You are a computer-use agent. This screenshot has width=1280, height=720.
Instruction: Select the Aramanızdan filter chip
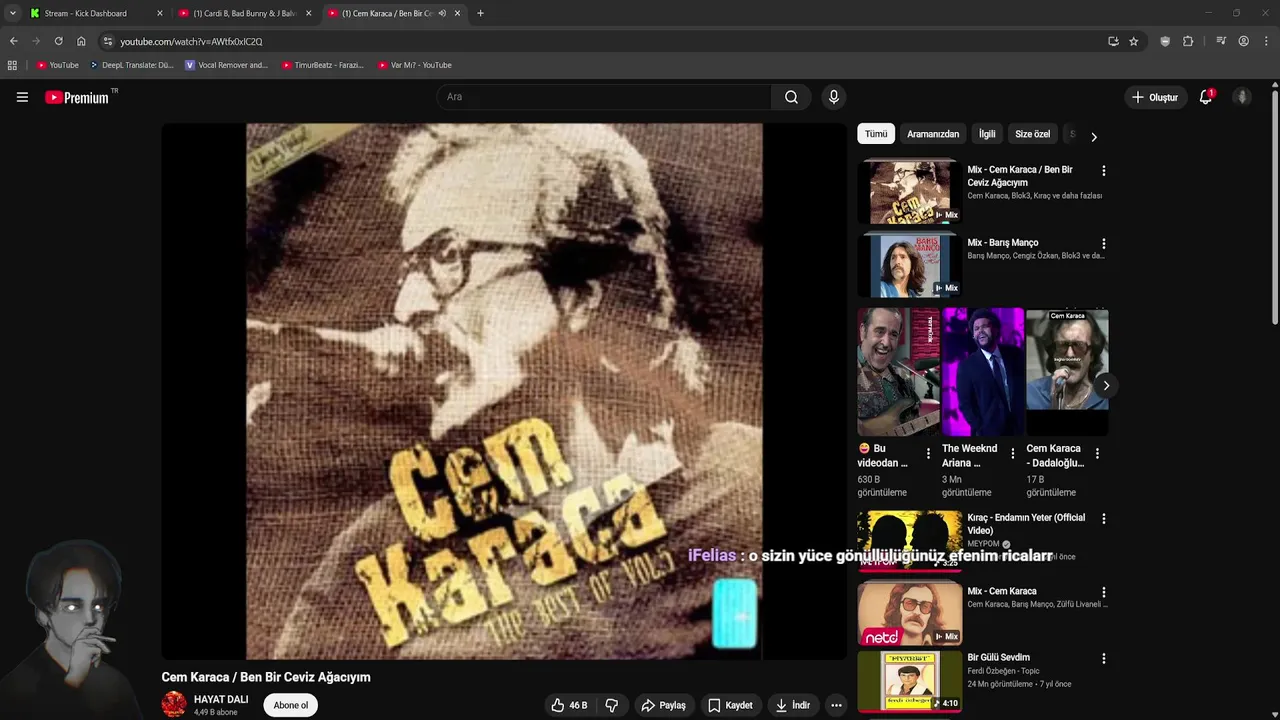933,134
